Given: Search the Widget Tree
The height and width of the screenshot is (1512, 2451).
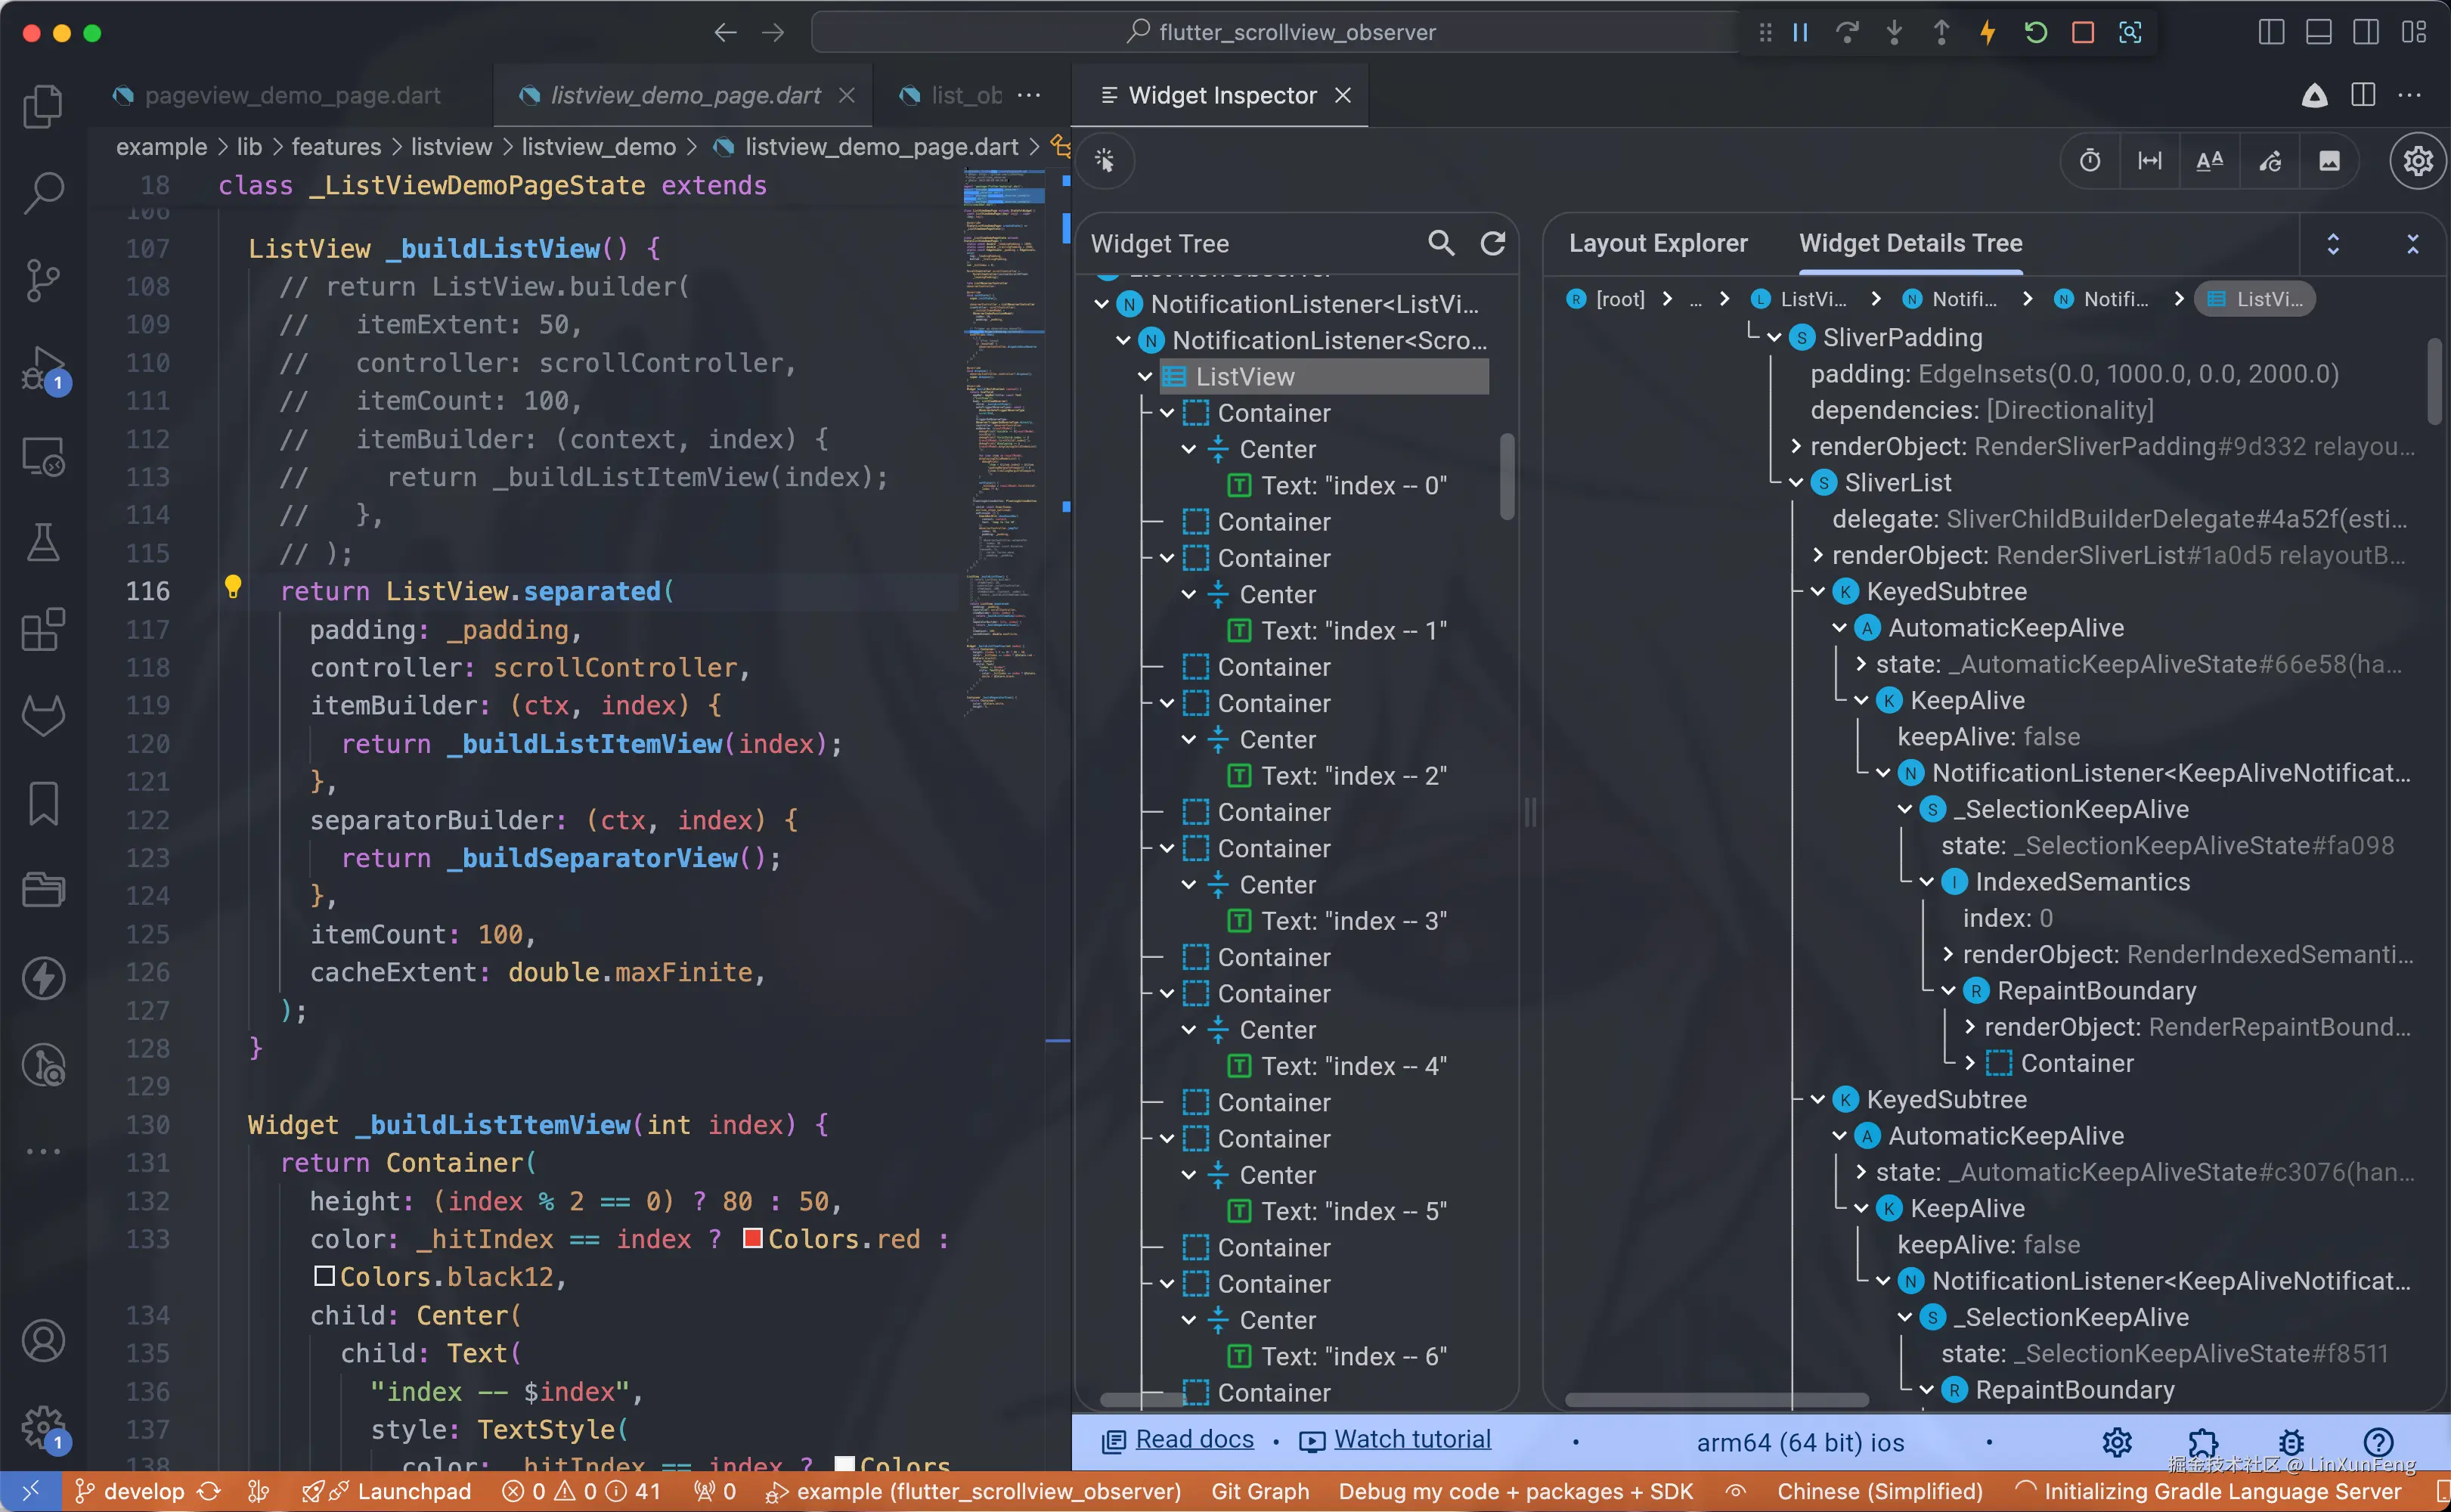Looking at the screenshot, I should pos(1441,243).
